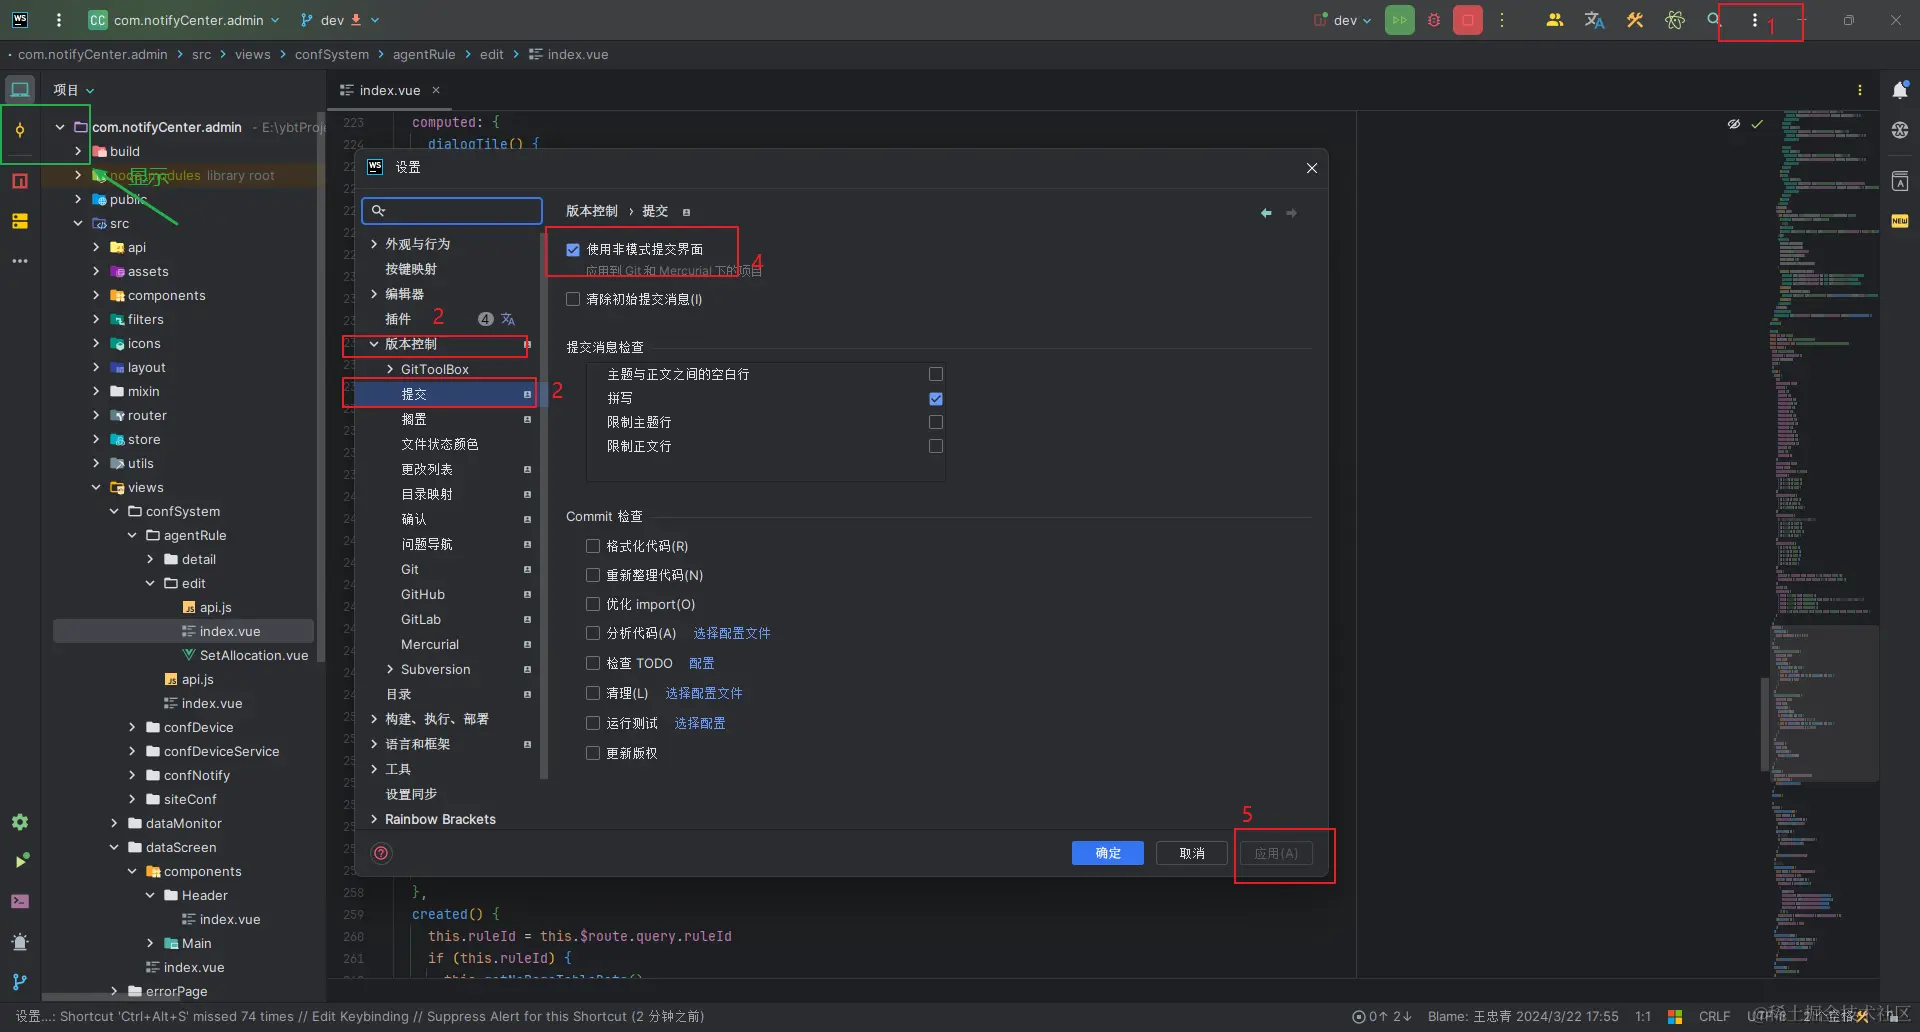Expand 外观与行为 settings category

pyautogui.click(x=374, y=244)
